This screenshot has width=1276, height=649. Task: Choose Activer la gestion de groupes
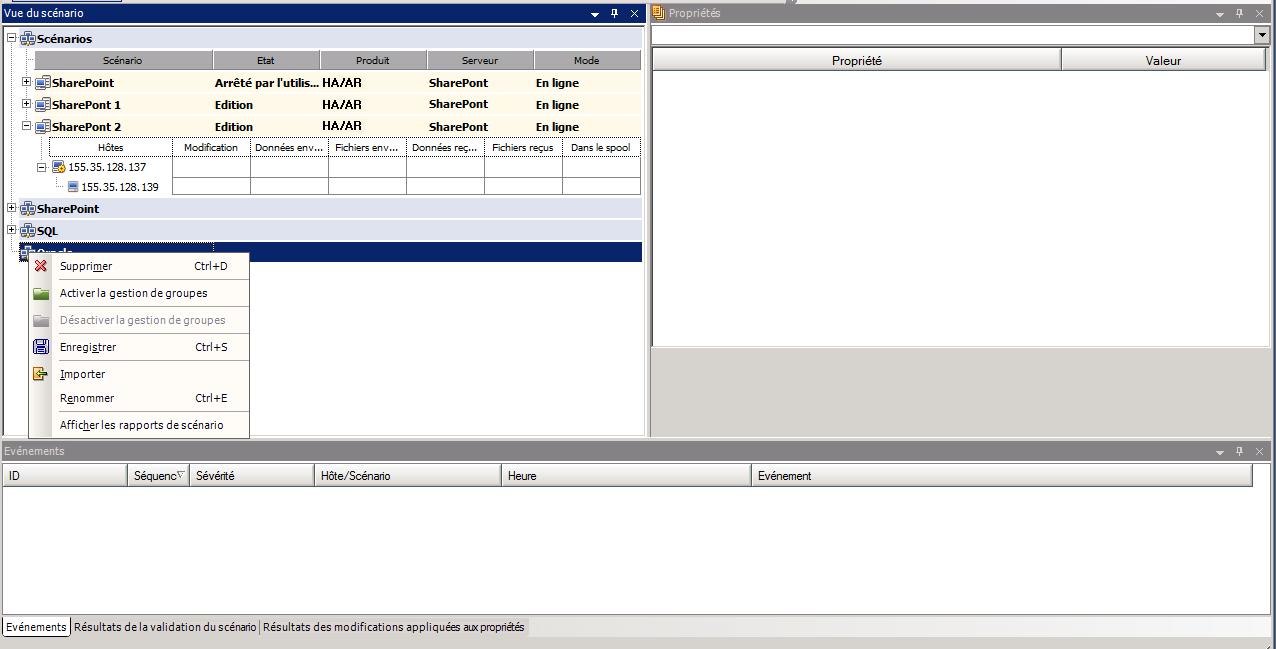pyautogui.click(x=139, y=293)
